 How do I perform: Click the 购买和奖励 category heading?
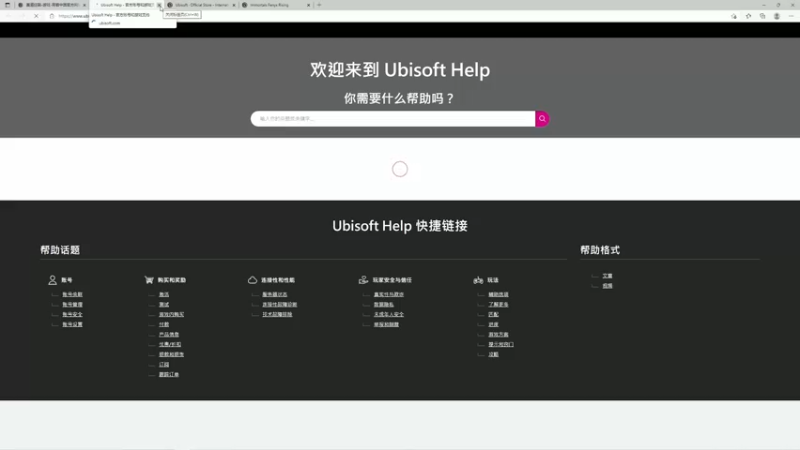point(171,280)
